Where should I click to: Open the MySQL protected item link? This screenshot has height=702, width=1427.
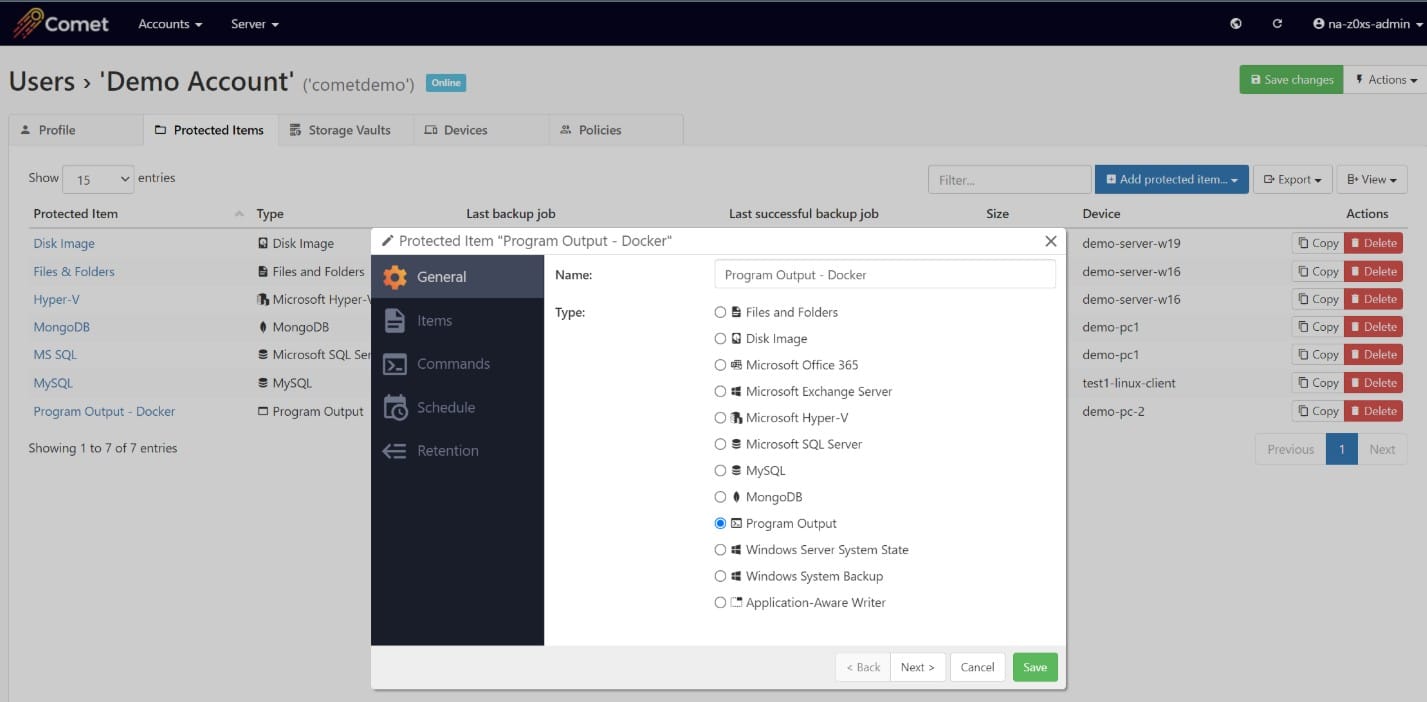(55, 382)
